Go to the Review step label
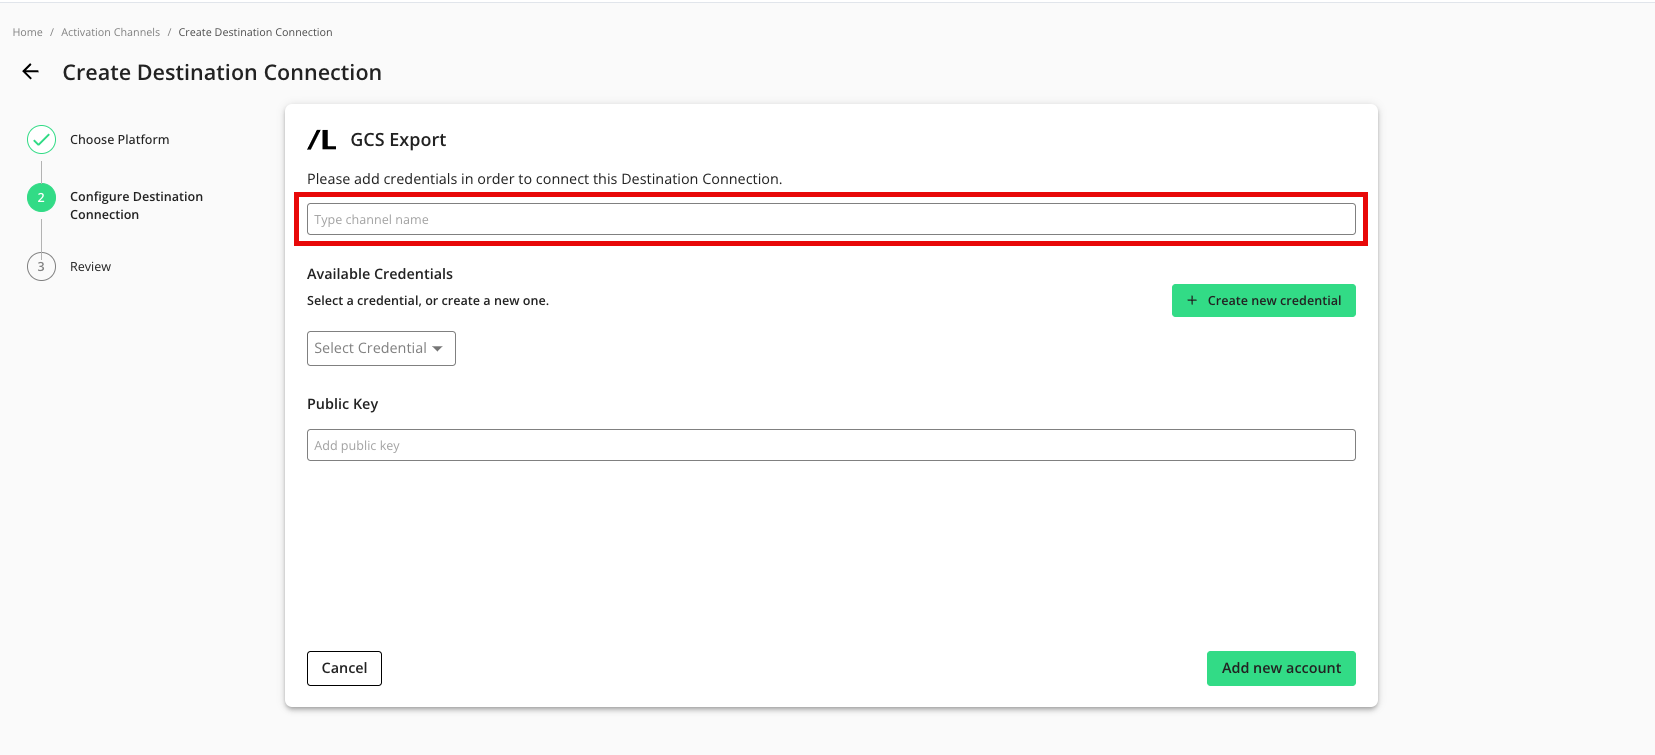This screenshot has width=1655, height=755. [x=90, y=267]
